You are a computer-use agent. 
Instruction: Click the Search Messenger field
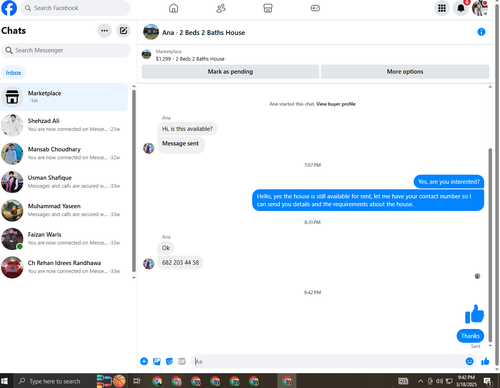(66, 50)
